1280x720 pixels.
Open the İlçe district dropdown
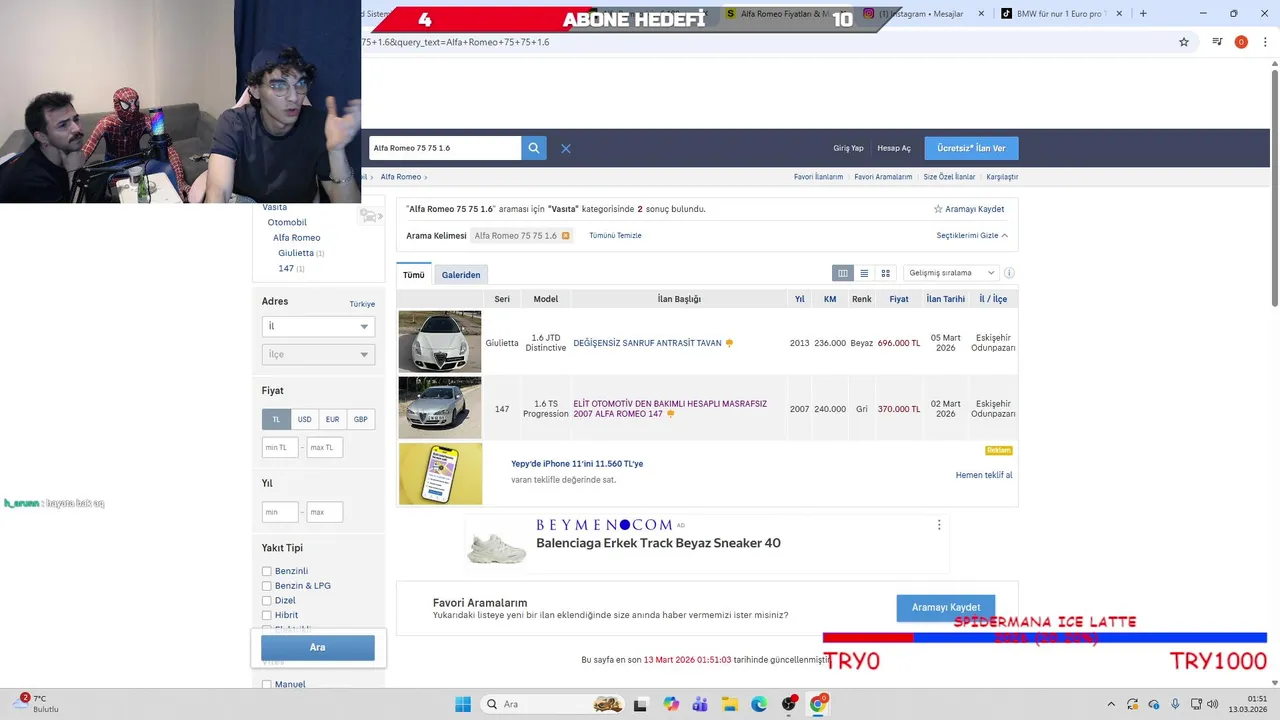[318, 354]
